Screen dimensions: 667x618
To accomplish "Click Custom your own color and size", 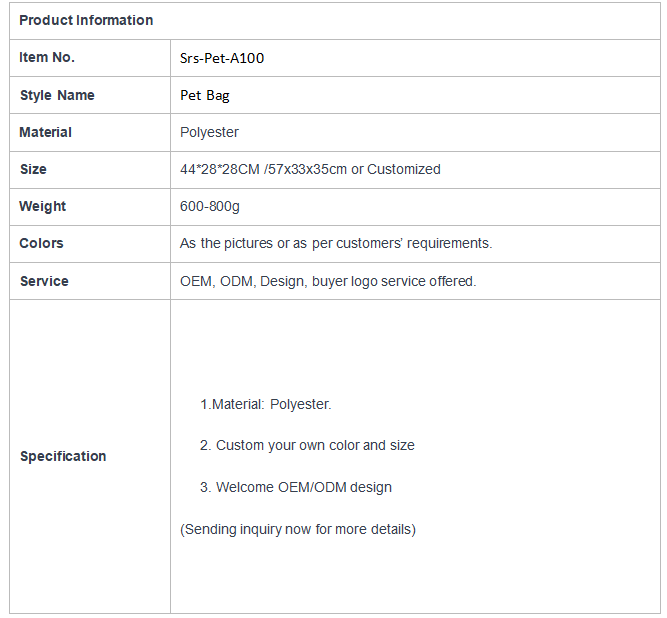I will tap(315, 445).
